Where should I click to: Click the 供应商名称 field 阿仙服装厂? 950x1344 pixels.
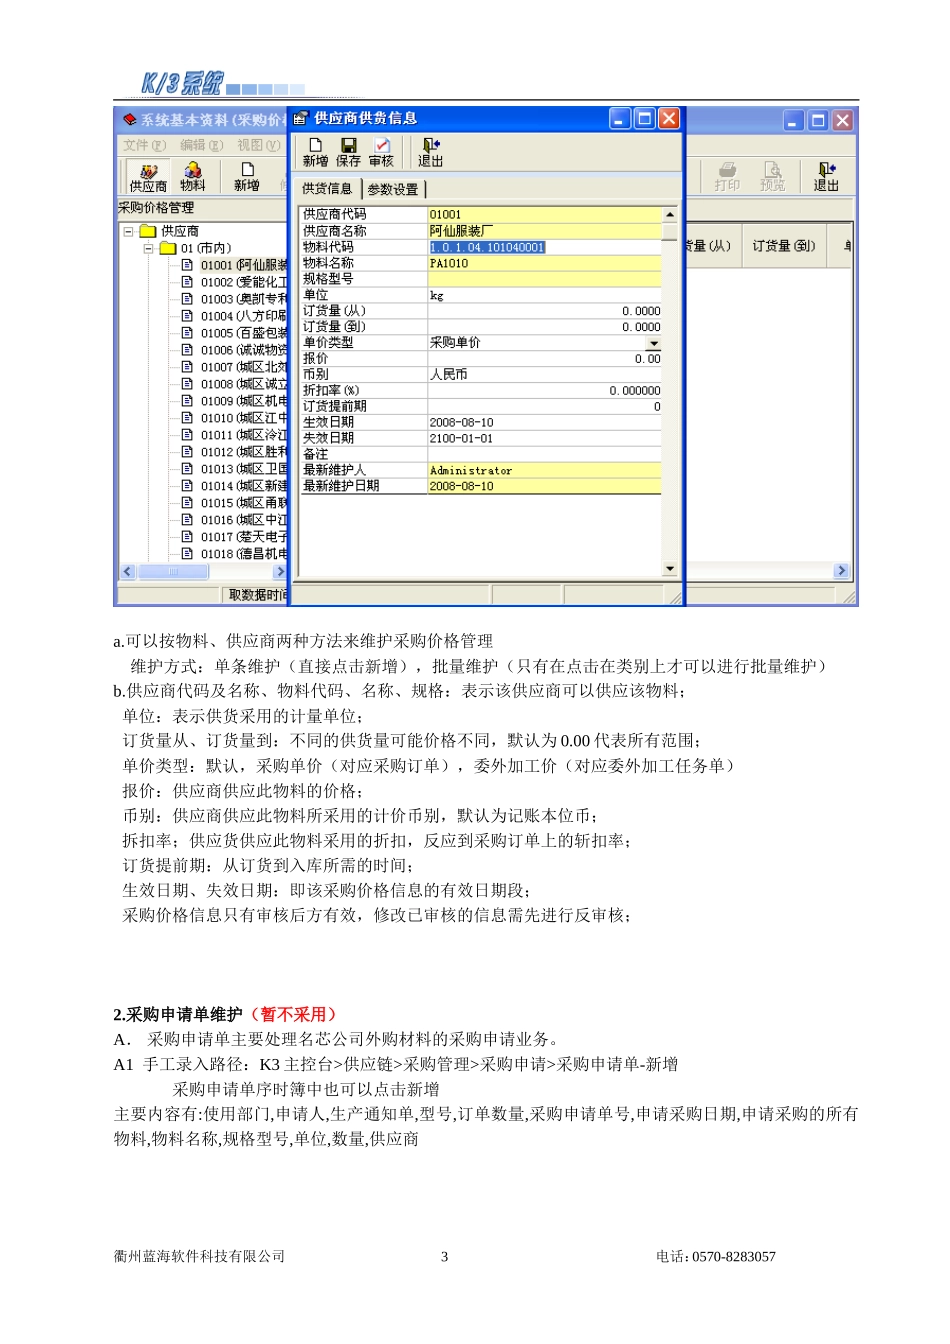544,231
